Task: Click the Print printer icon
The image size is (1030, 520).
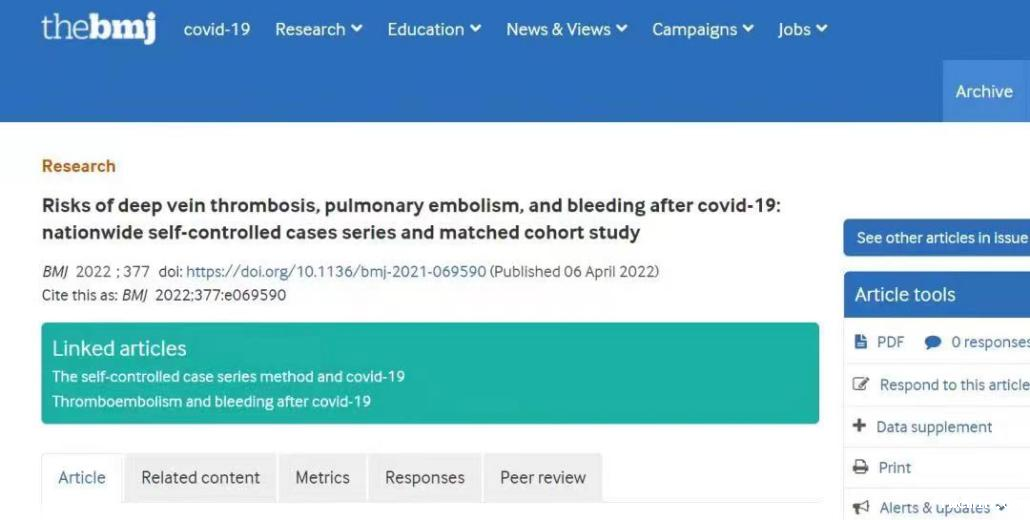Action: [x=860, y=467]
